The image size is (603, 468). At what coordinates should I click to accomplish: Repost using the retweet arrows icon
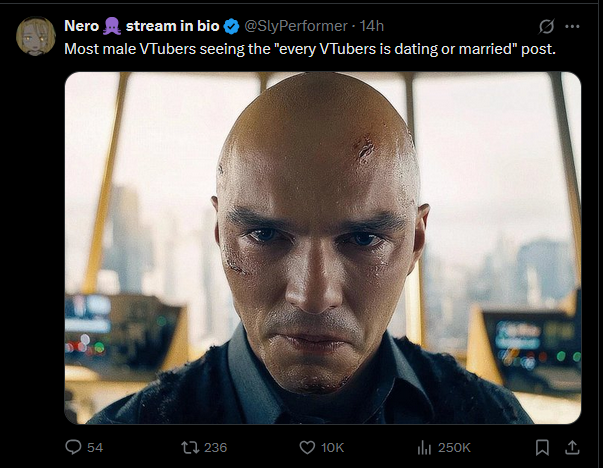coord(186,447)
